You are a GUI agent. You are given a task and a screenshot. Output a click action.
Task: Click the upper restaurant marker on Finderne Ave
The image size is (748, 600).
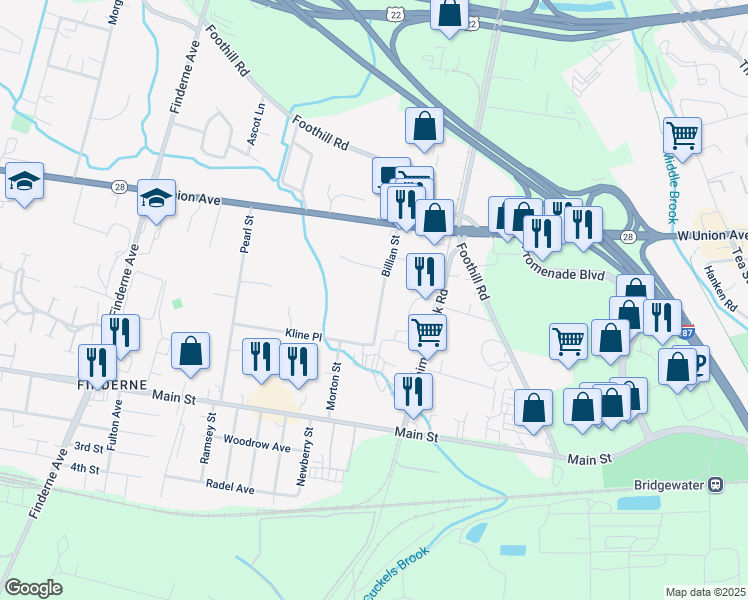pyautogui.click(x=120, y=334)
